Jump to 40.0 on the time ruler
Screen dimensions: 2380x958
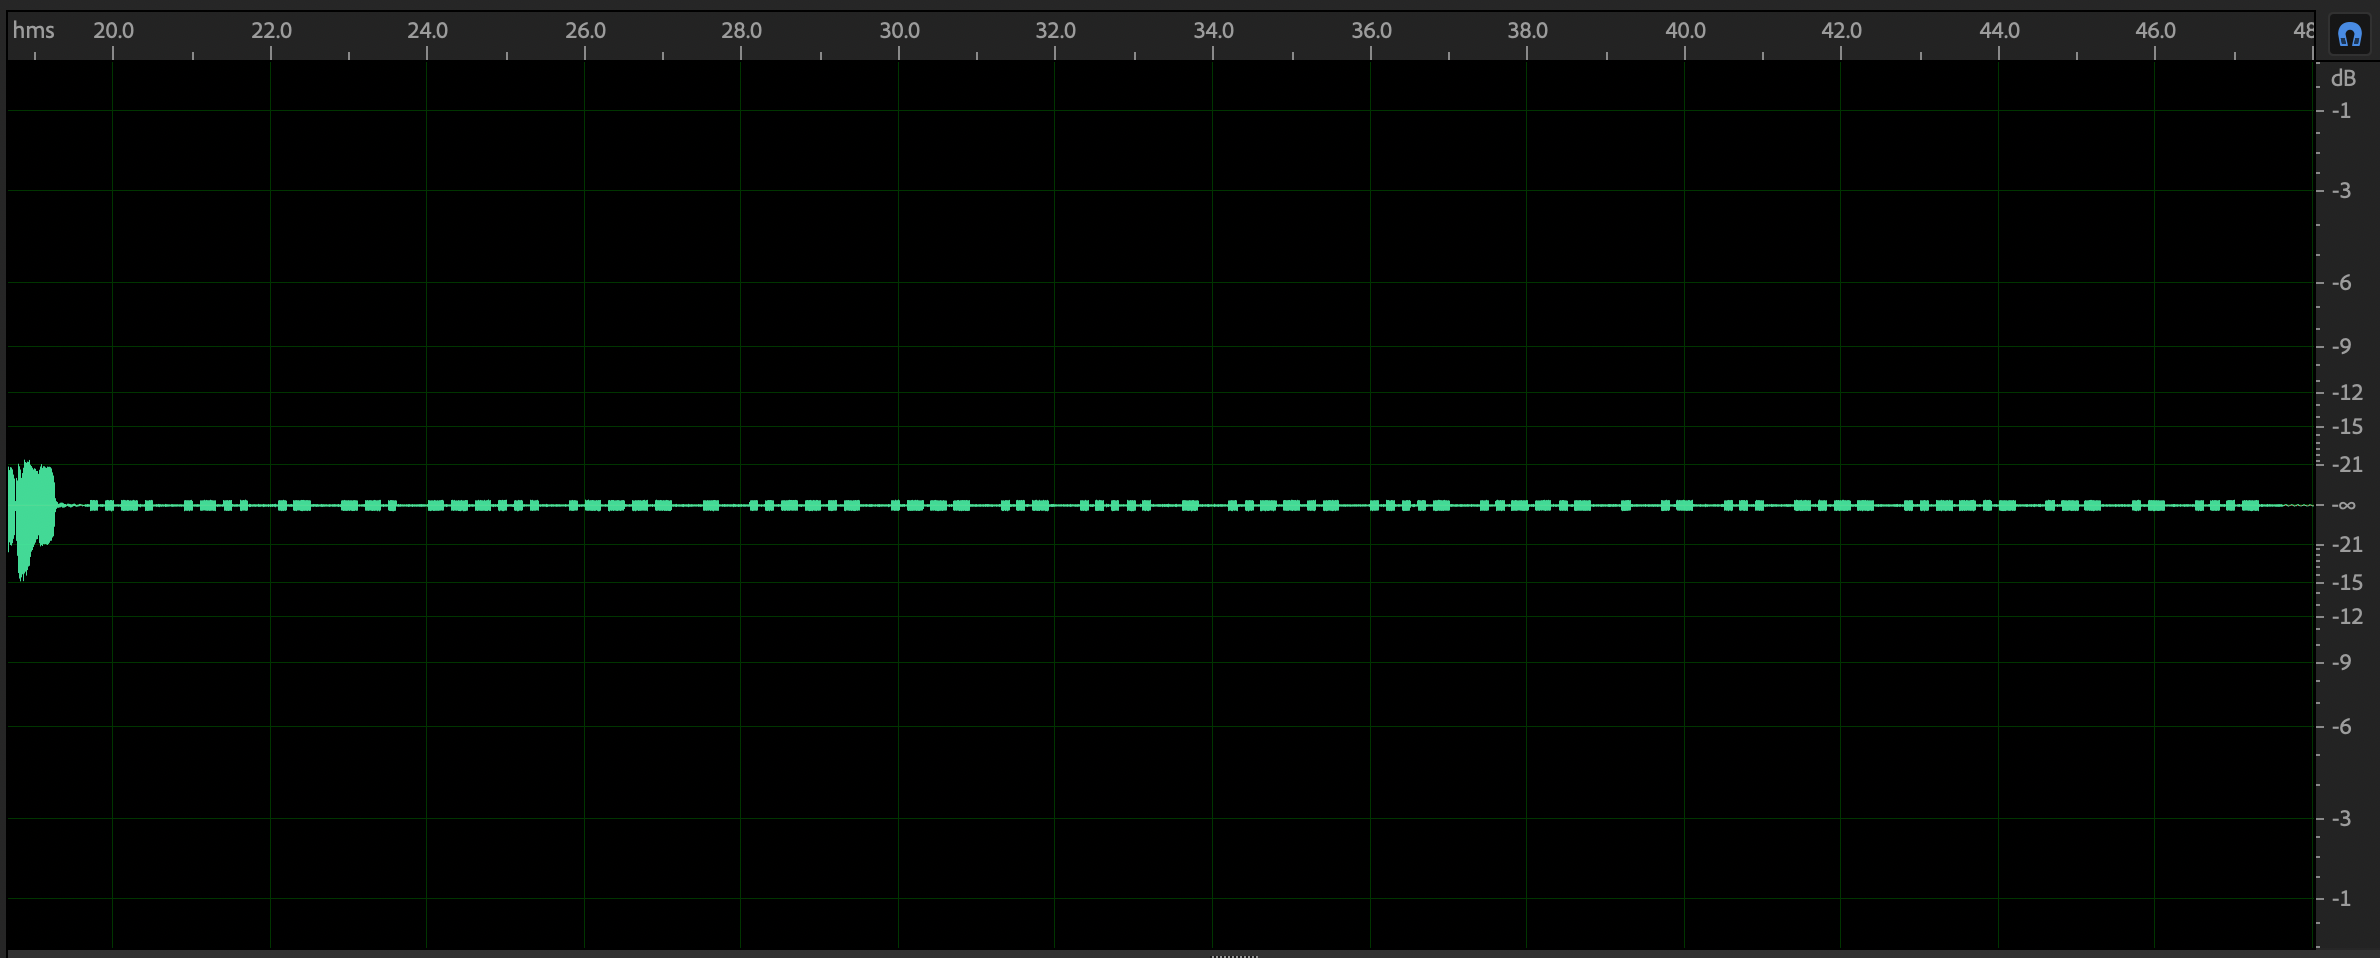(x=1685, y=31)
